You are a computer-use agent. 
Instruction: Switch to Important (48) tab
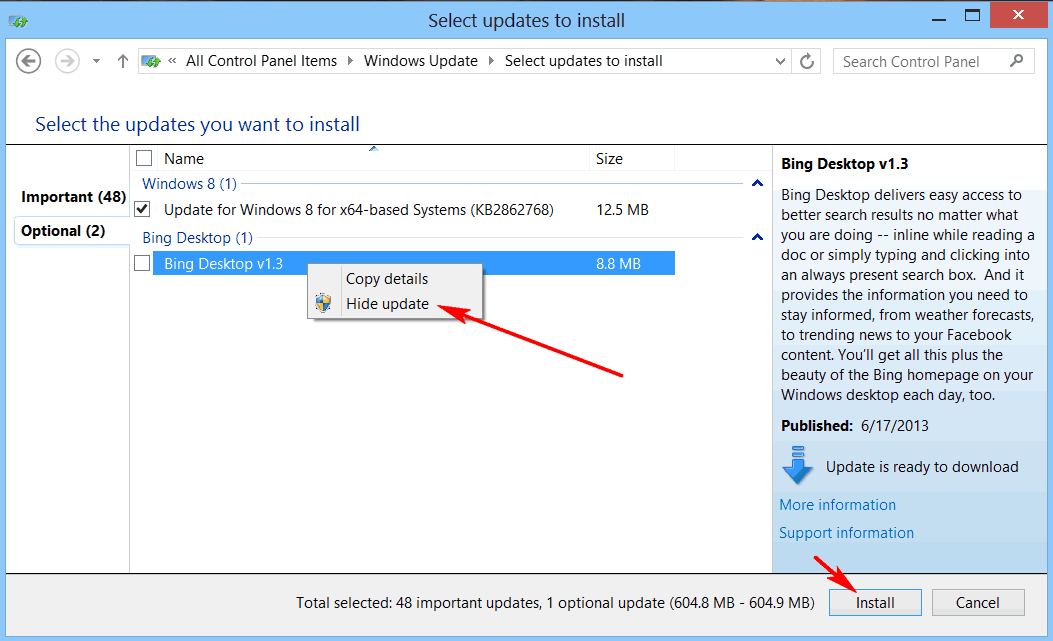point(73,197)
